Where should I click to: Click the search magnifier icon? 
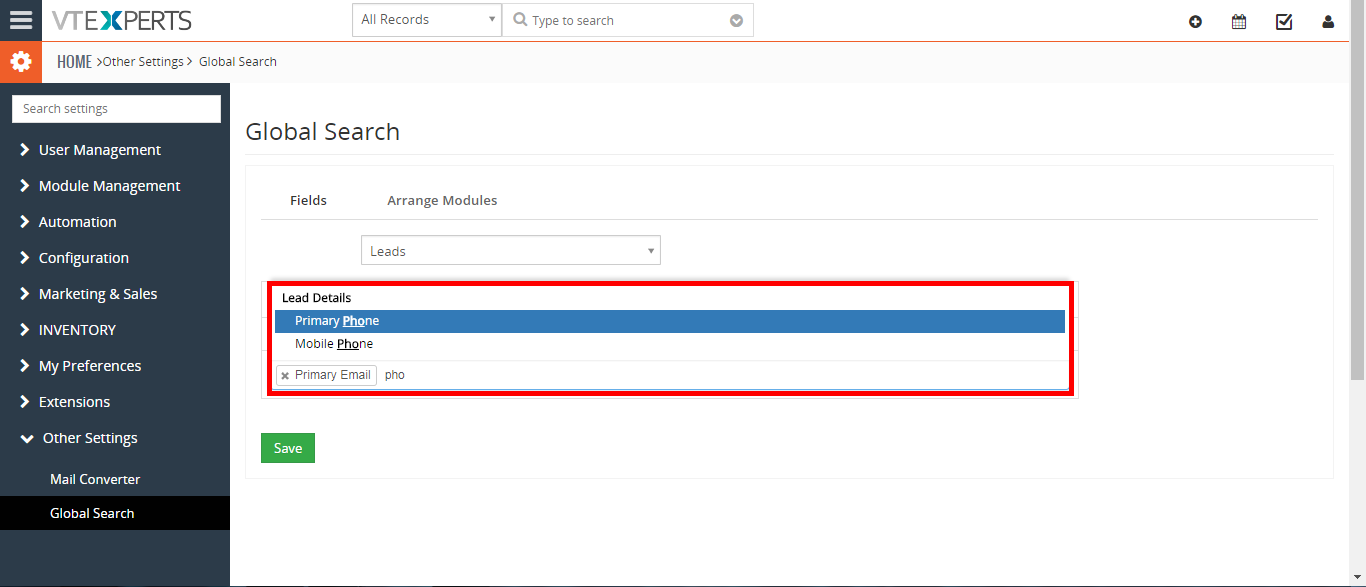click(520, 20)
